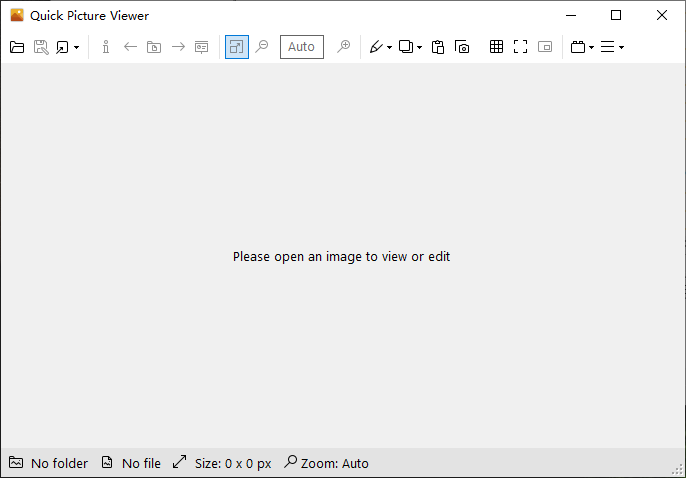Close the Quick Picture Viewer window

(662, 15)
